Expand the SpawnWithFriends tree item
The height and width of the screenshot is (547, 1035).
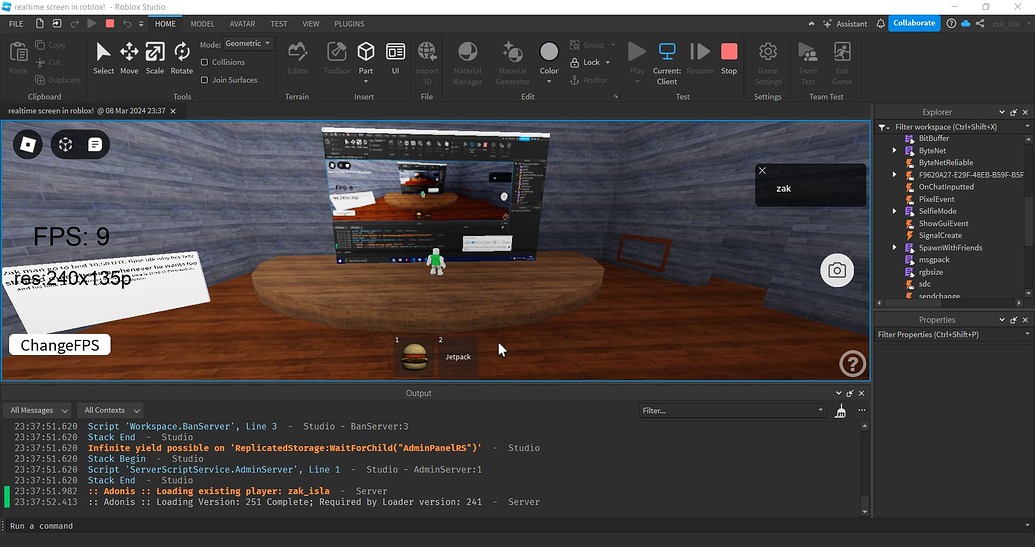pos(895,248)
